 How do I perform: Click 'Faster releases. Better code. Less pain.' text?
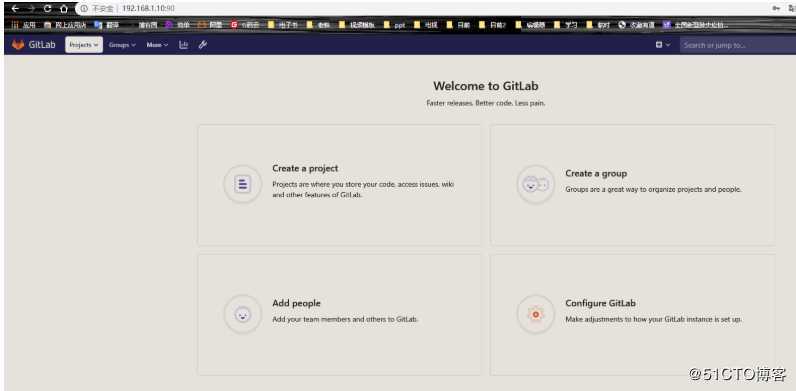pos(486,103)
